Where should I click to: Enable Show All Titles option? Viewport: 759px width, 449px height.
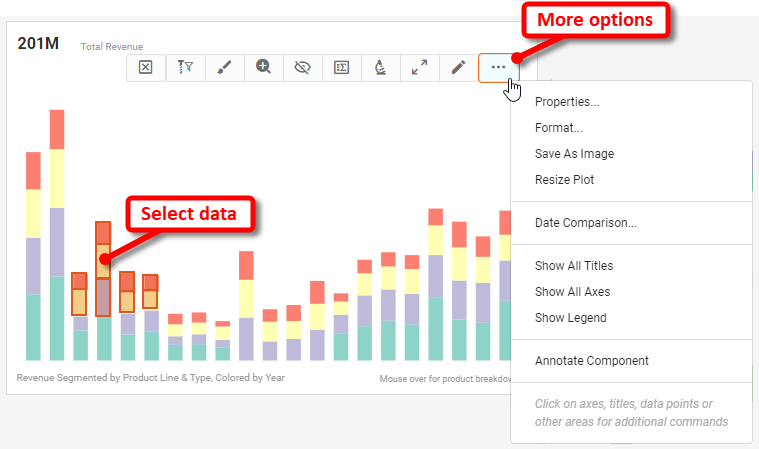[x=574, y=266]
